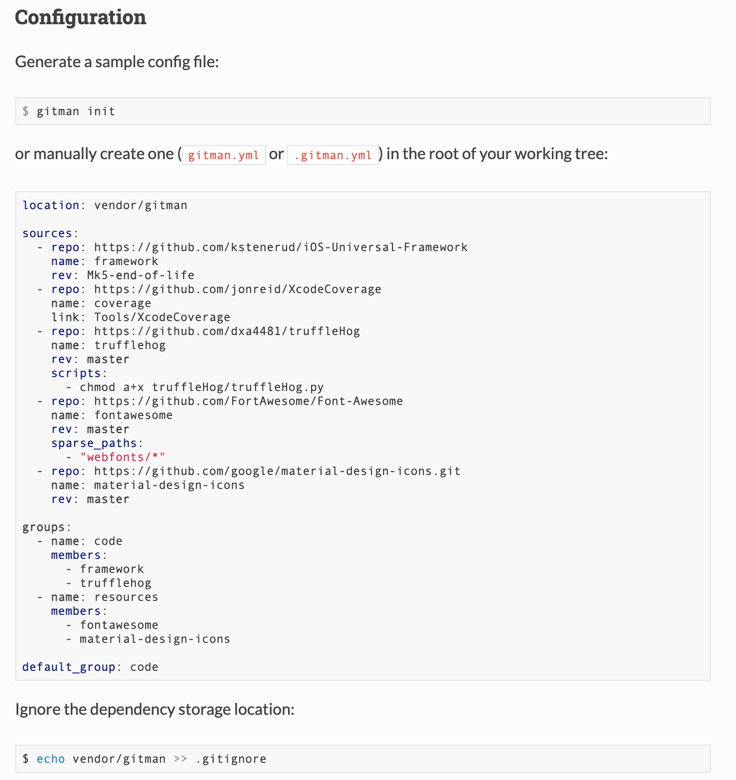Open the dxa4481/truffleHog repo URL
The width and height of the screenshot is (736, 780).
pyautogui.click(x=227, y=331)
